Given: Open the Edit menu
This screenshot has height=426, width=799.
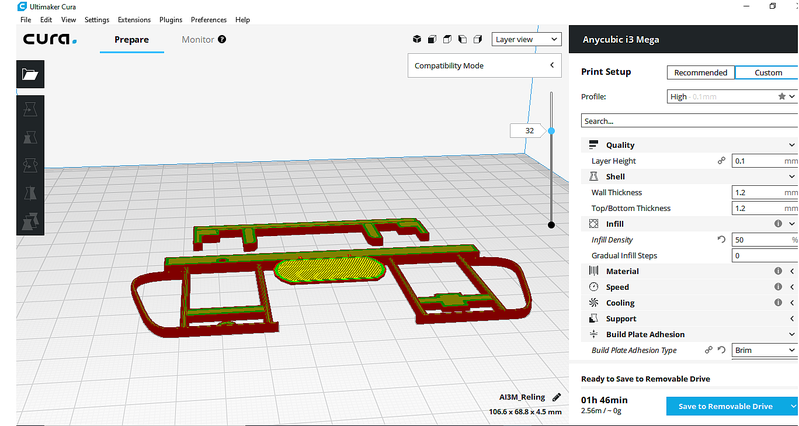Looking at the screenshot, I should click(46, 20).
